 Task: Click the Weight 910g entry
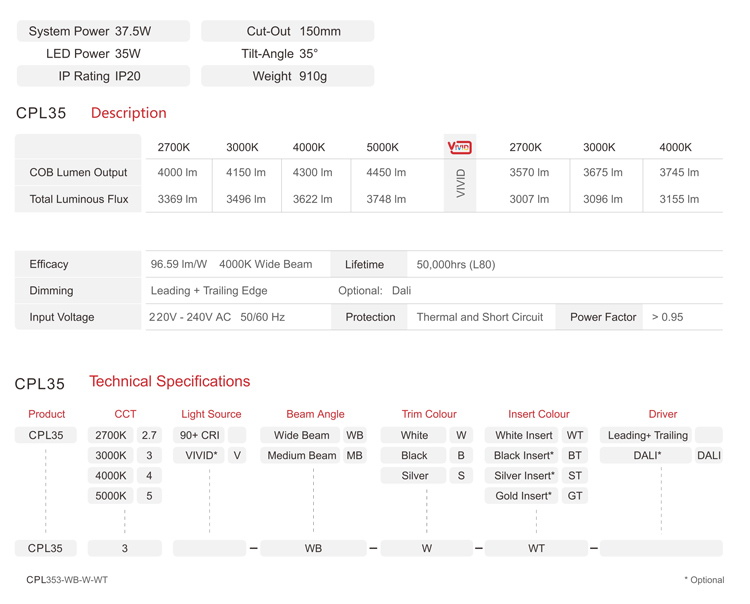coord(287,76)
